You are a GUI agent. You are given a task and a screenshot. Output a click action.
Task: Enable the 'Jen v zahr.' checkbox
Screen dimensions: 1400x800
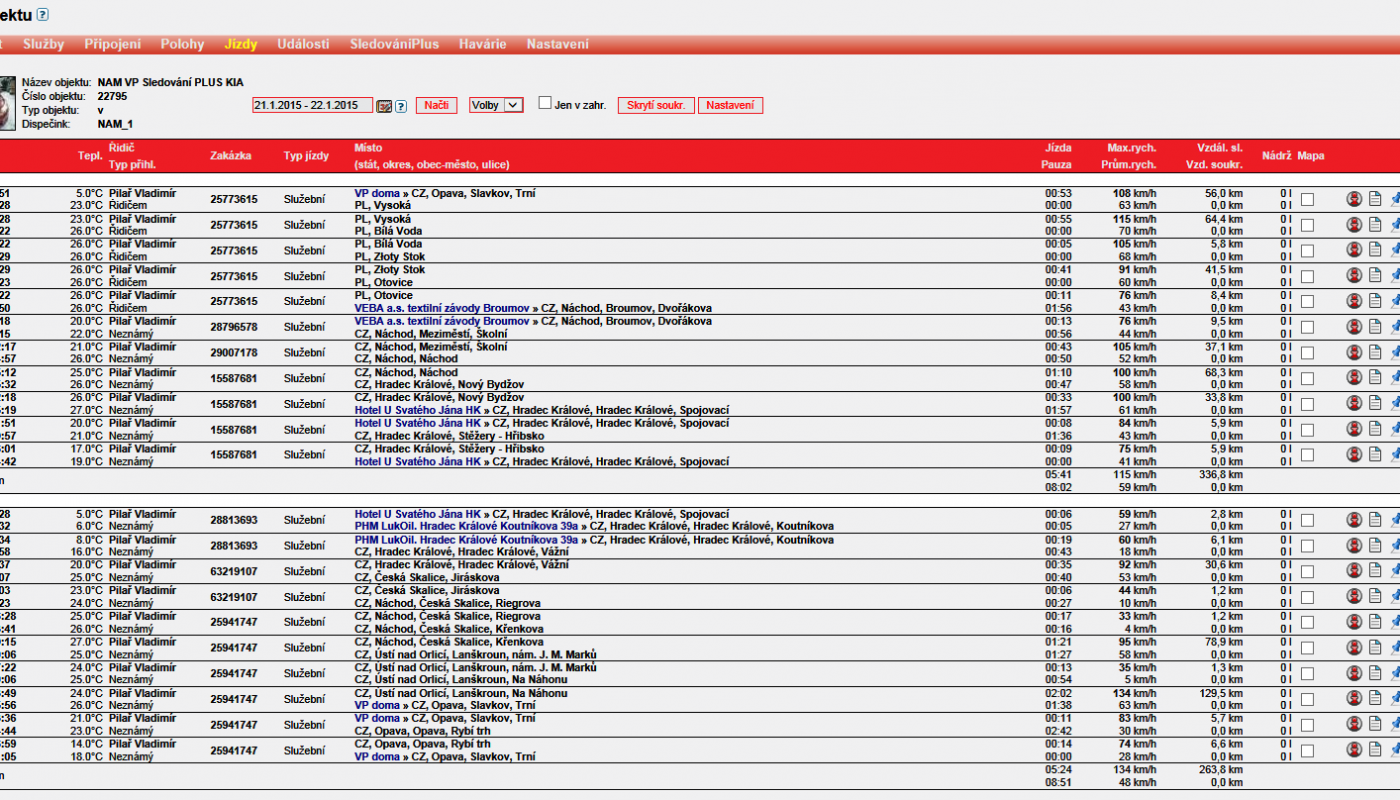tap(545, 103)
